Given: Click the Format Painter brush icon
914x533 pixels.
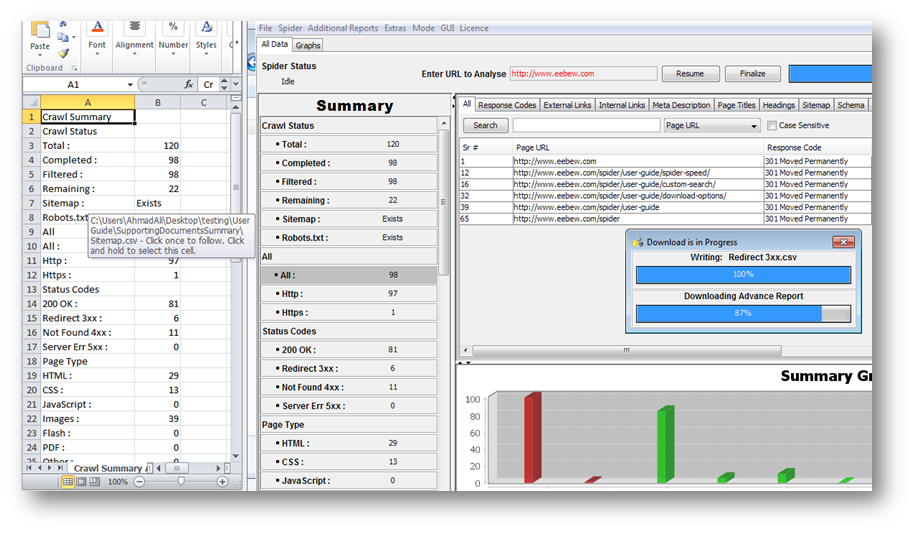Looking at the screenshot, I should click(x=62, y=53).
